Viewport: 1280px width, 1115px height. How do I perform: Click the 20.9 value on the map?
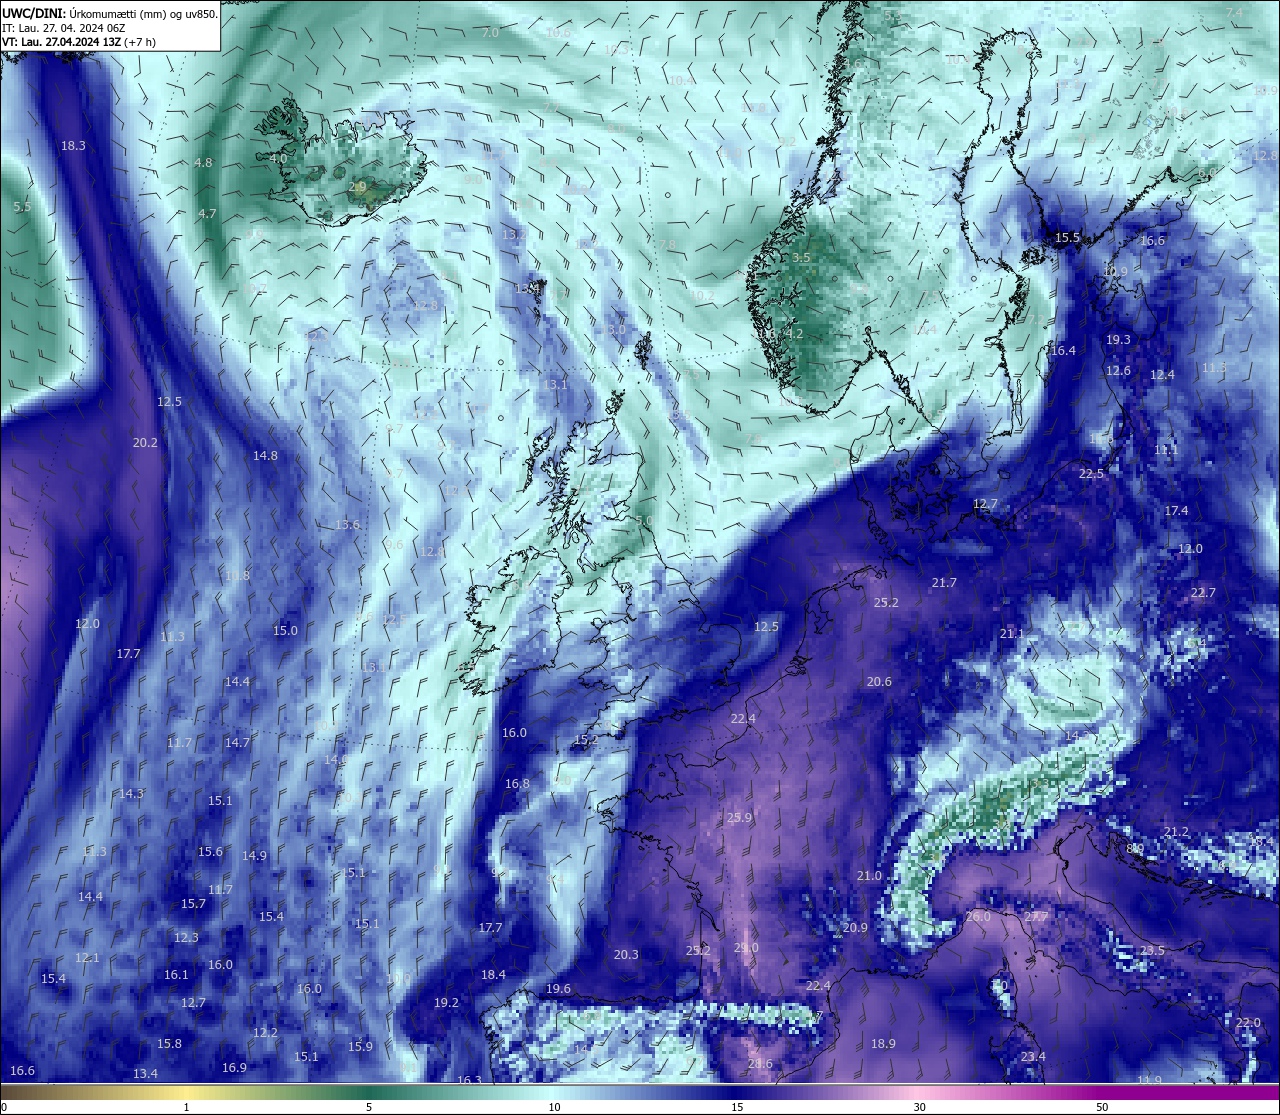tap(855, 927)
